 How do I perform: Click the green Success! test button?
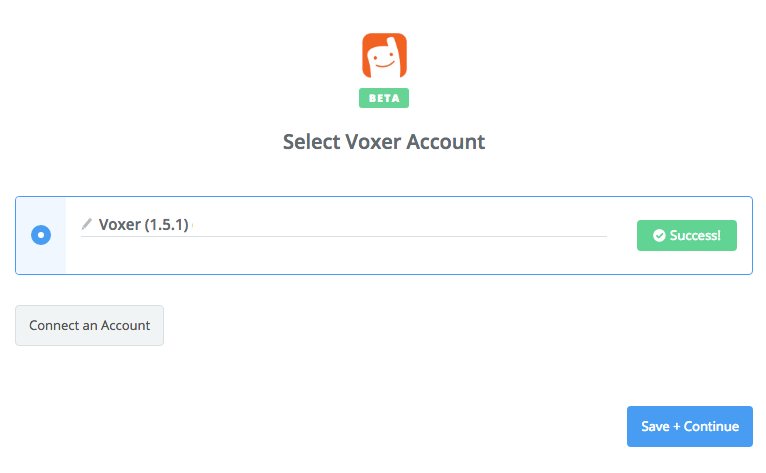687,236
